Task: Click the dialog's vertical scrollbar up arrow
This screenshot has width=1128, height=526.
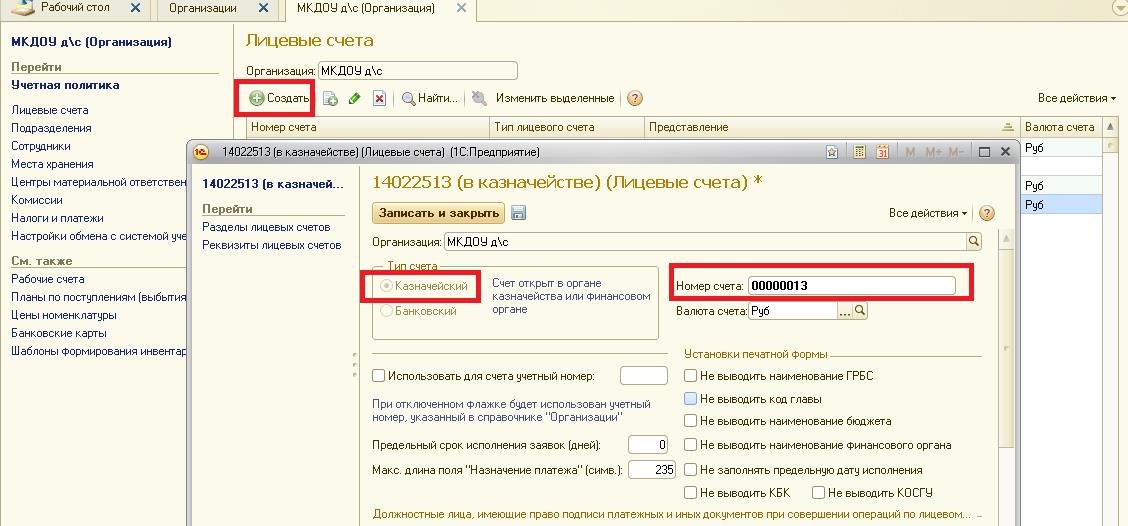Action: pyautogui.click(x=1006, y=239)
